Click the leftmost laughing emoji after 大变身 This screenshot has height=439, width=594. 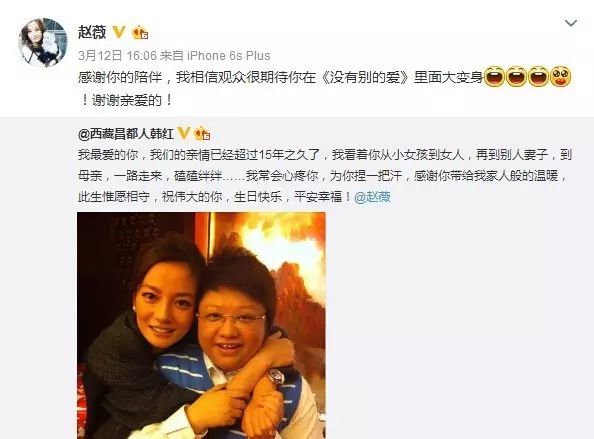click(494, 77)
